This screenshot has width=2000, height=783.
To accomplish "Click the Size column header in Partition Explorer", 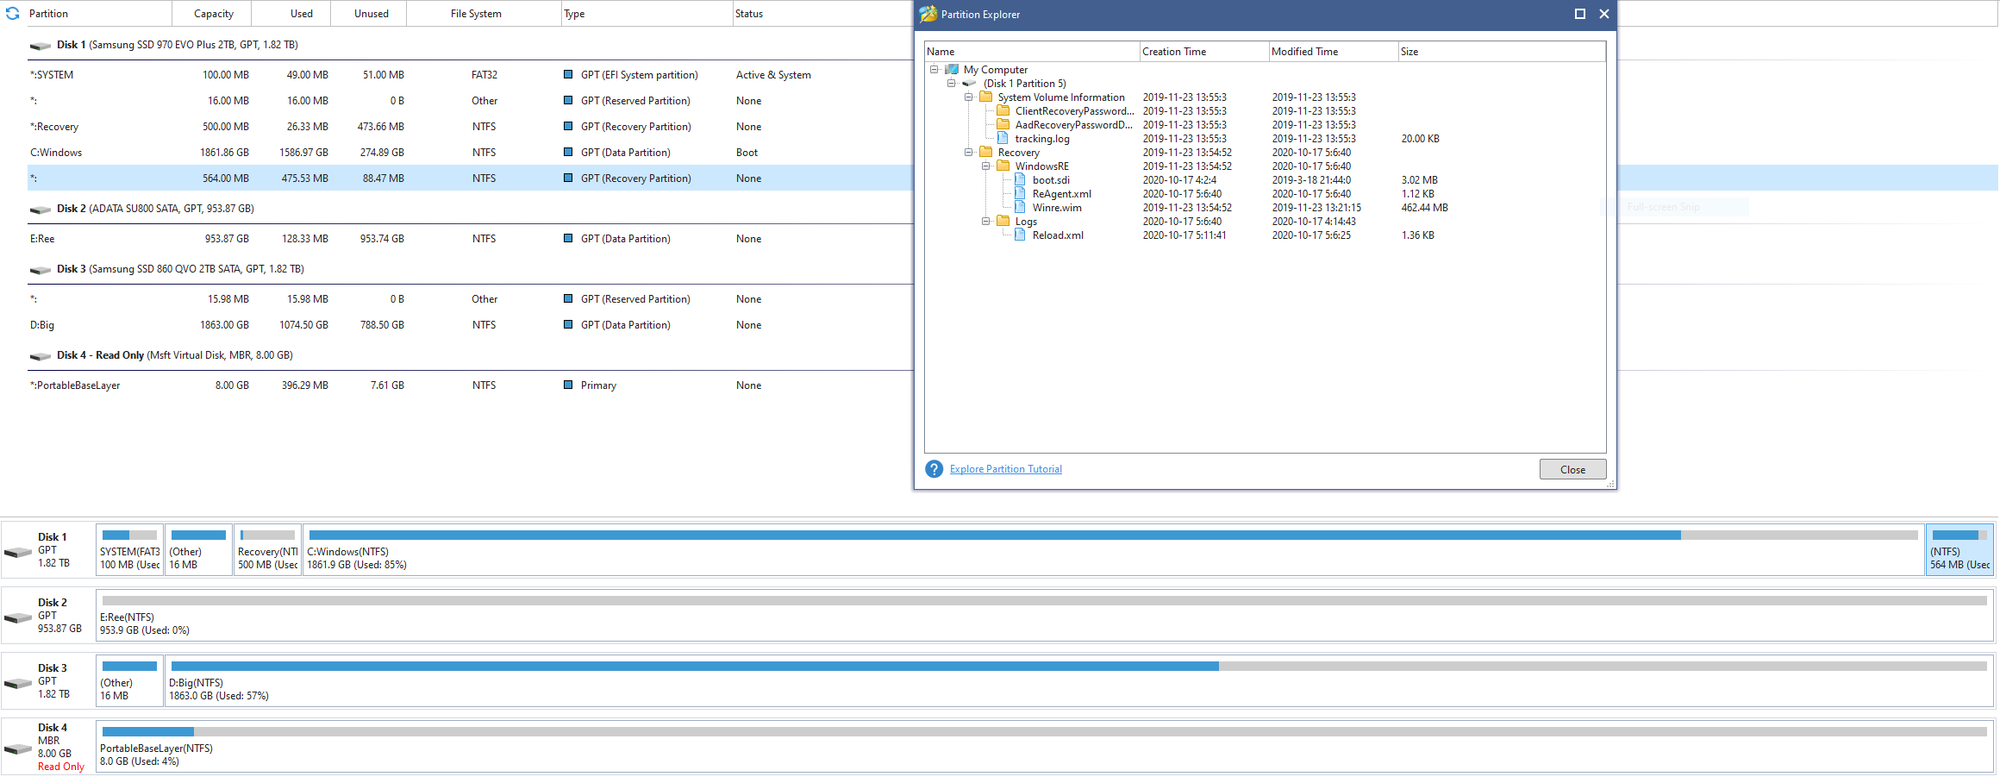I will click(1501, 52).
